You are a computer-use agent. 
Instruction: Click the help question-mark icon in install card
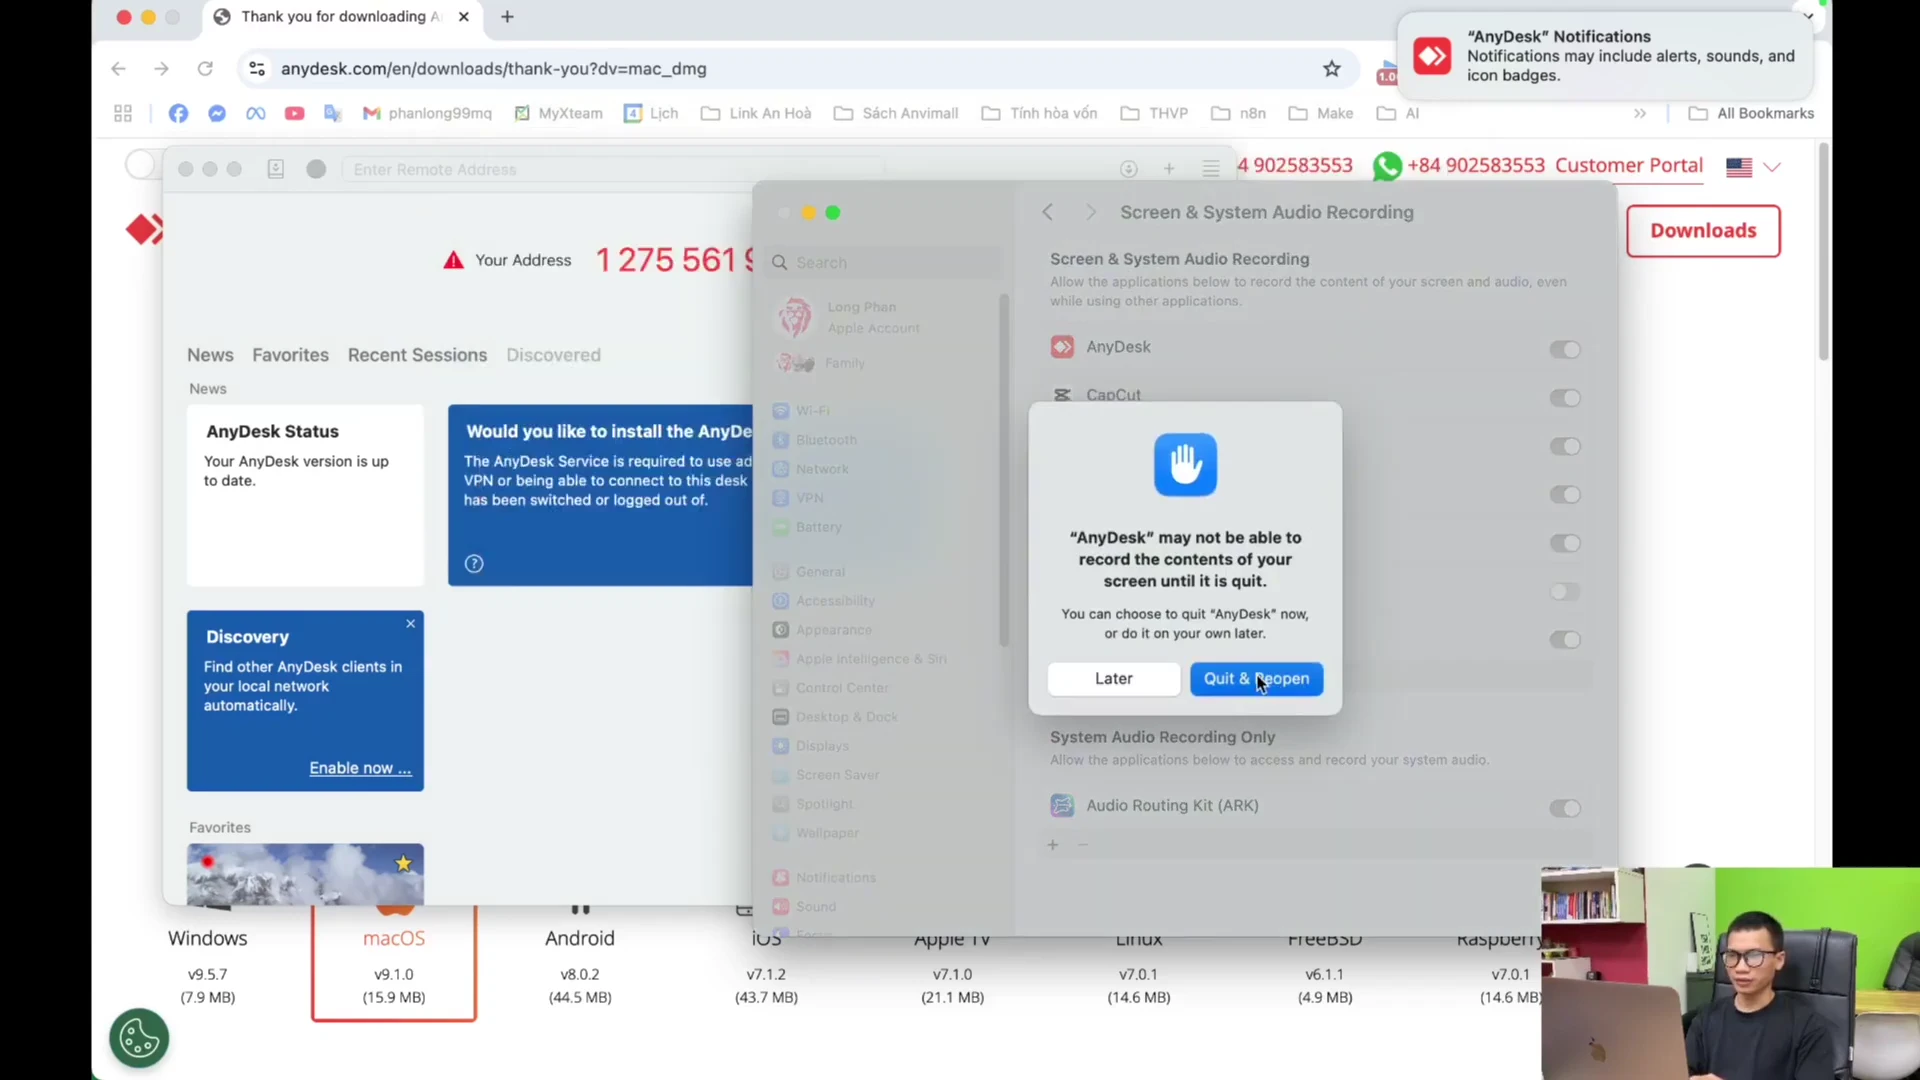474,564
